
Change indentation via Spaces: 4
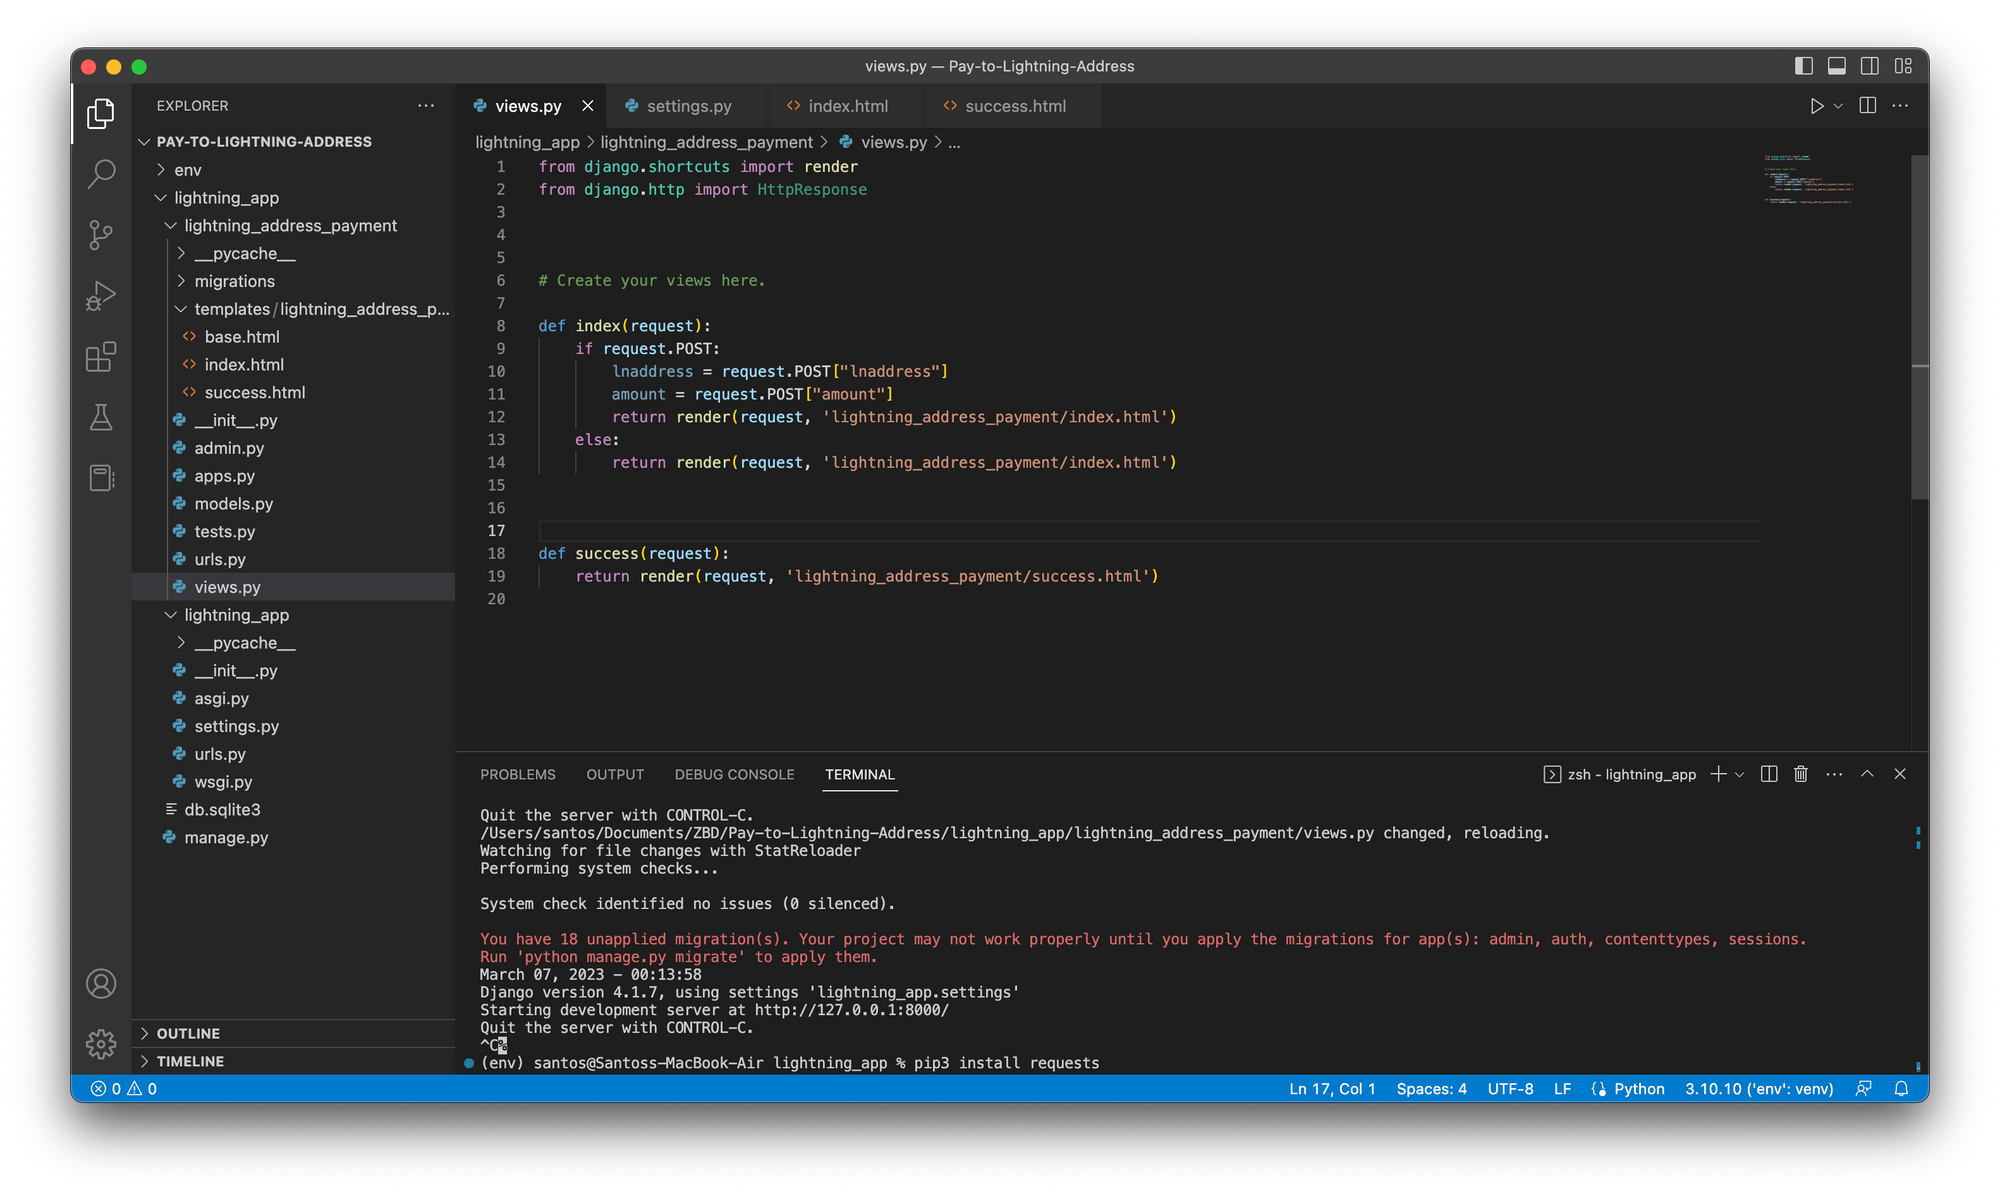(x=1432, y=1089)
